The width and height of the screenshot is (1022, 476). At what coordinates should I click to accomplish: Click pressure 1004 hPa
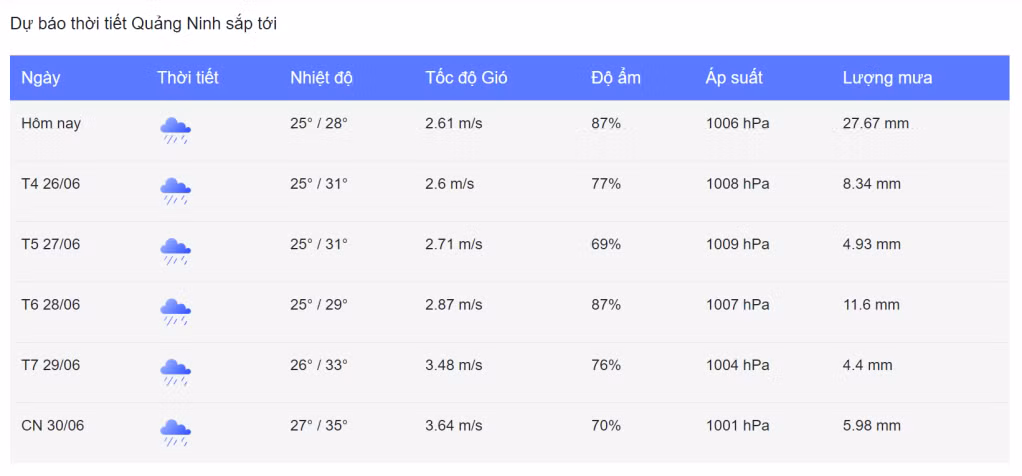point(738,365)
